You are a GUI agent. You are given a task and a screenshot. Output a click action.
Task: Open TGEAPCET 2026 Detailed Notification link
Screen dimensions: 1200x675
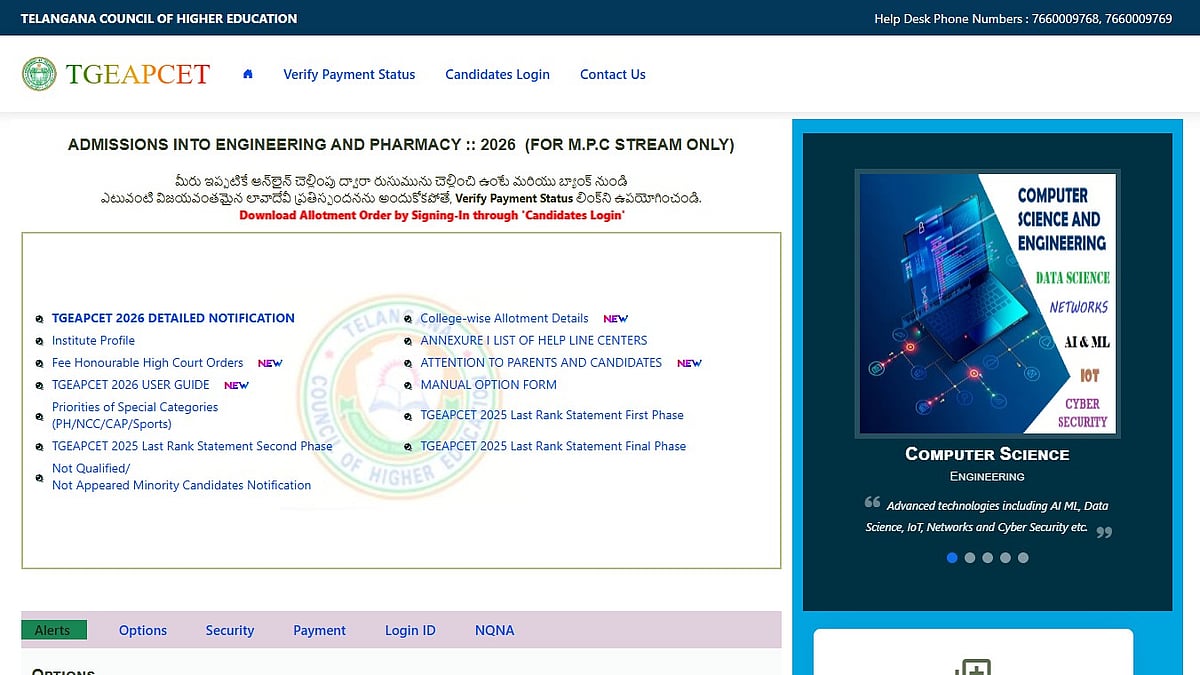click(173, 318)
